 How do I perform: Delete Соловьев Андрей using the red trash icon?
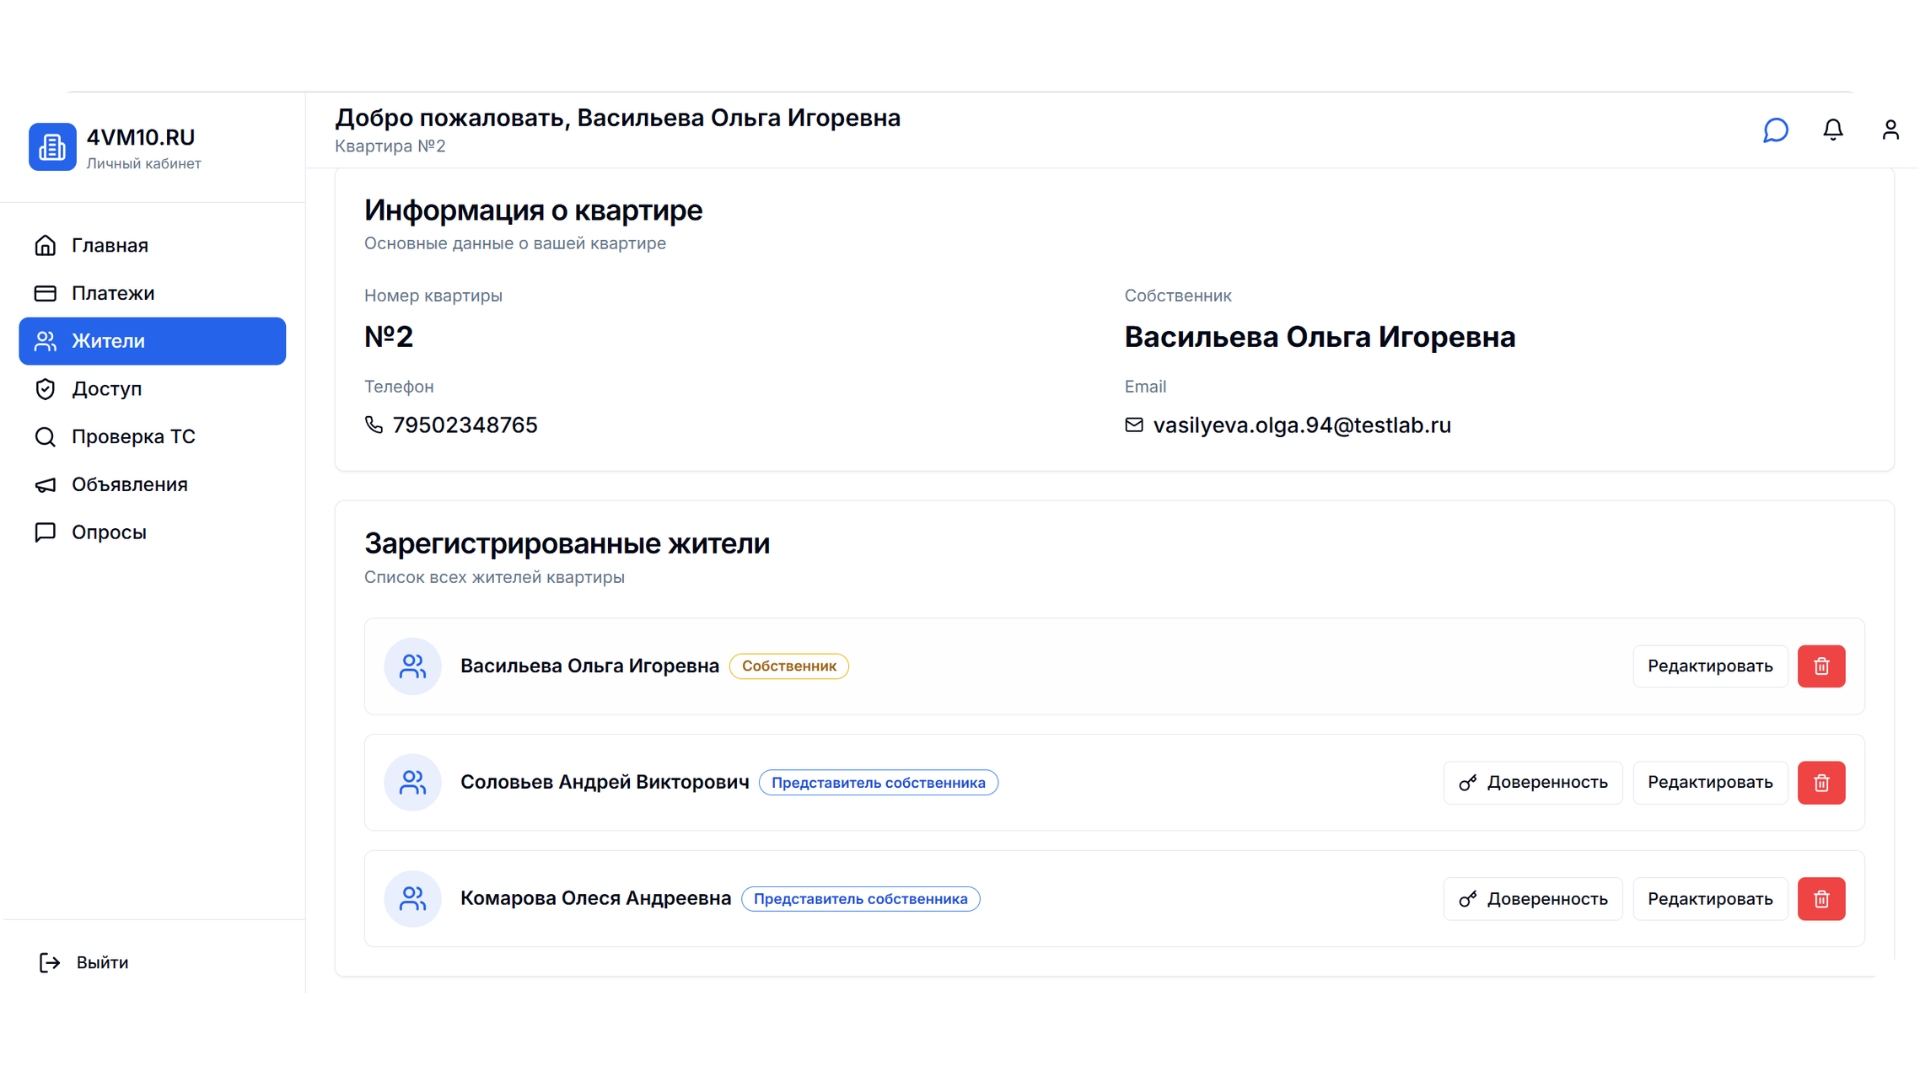(1821, 783)
